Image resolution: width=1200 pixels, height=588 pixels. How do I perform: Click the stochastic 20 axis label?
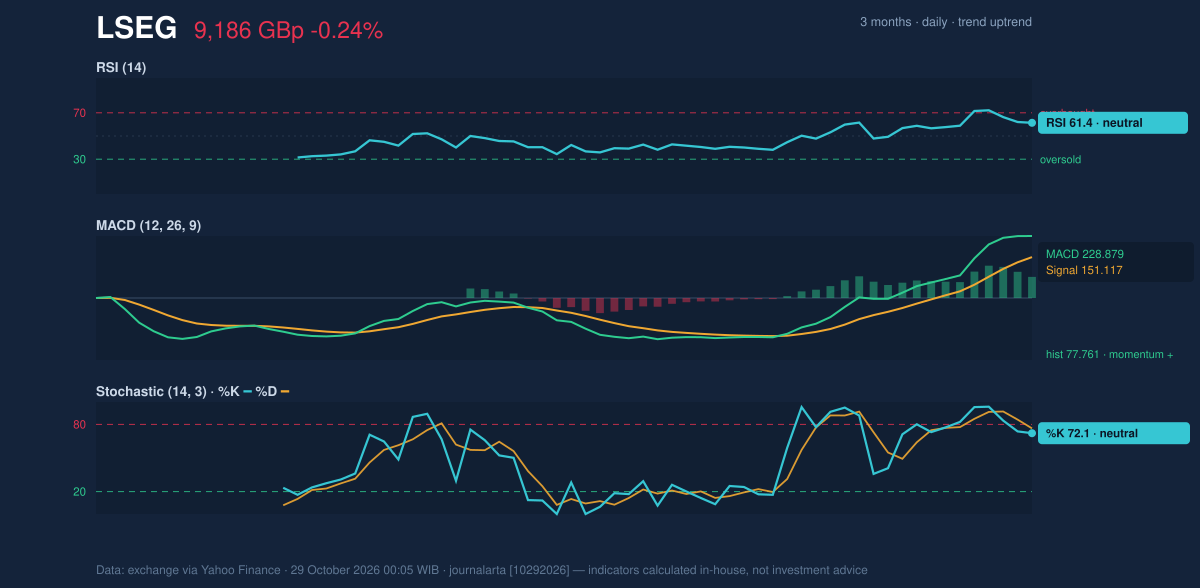click(79, 491)
